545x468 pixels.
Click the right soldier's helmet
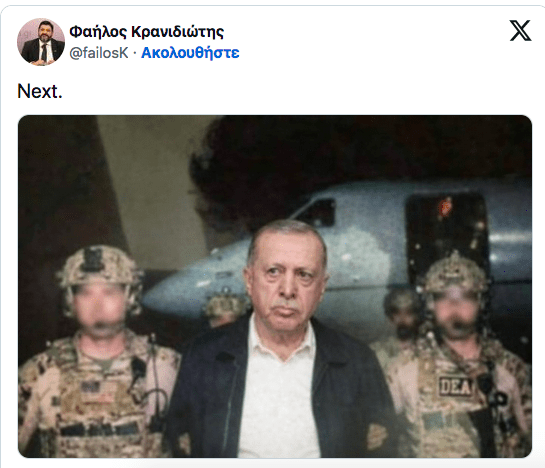click(x=455, y=275)
